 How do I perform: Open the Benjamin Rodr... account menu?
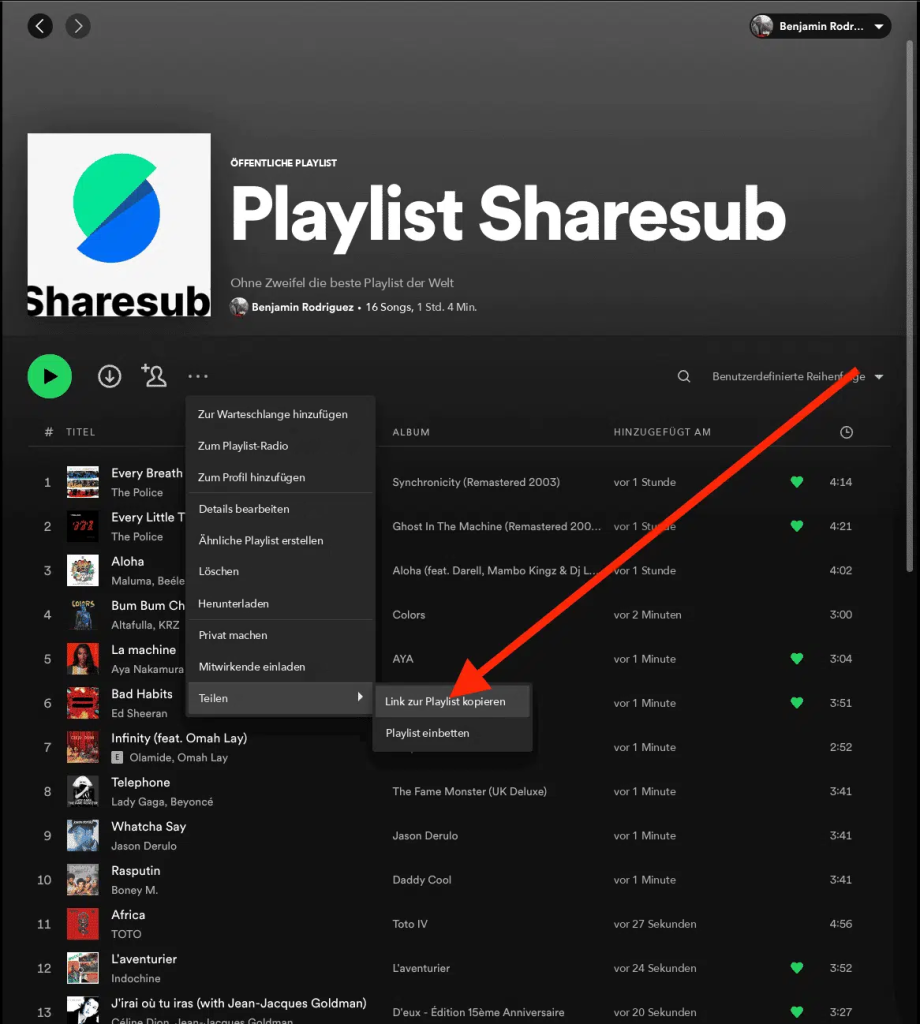coord(820,26)
